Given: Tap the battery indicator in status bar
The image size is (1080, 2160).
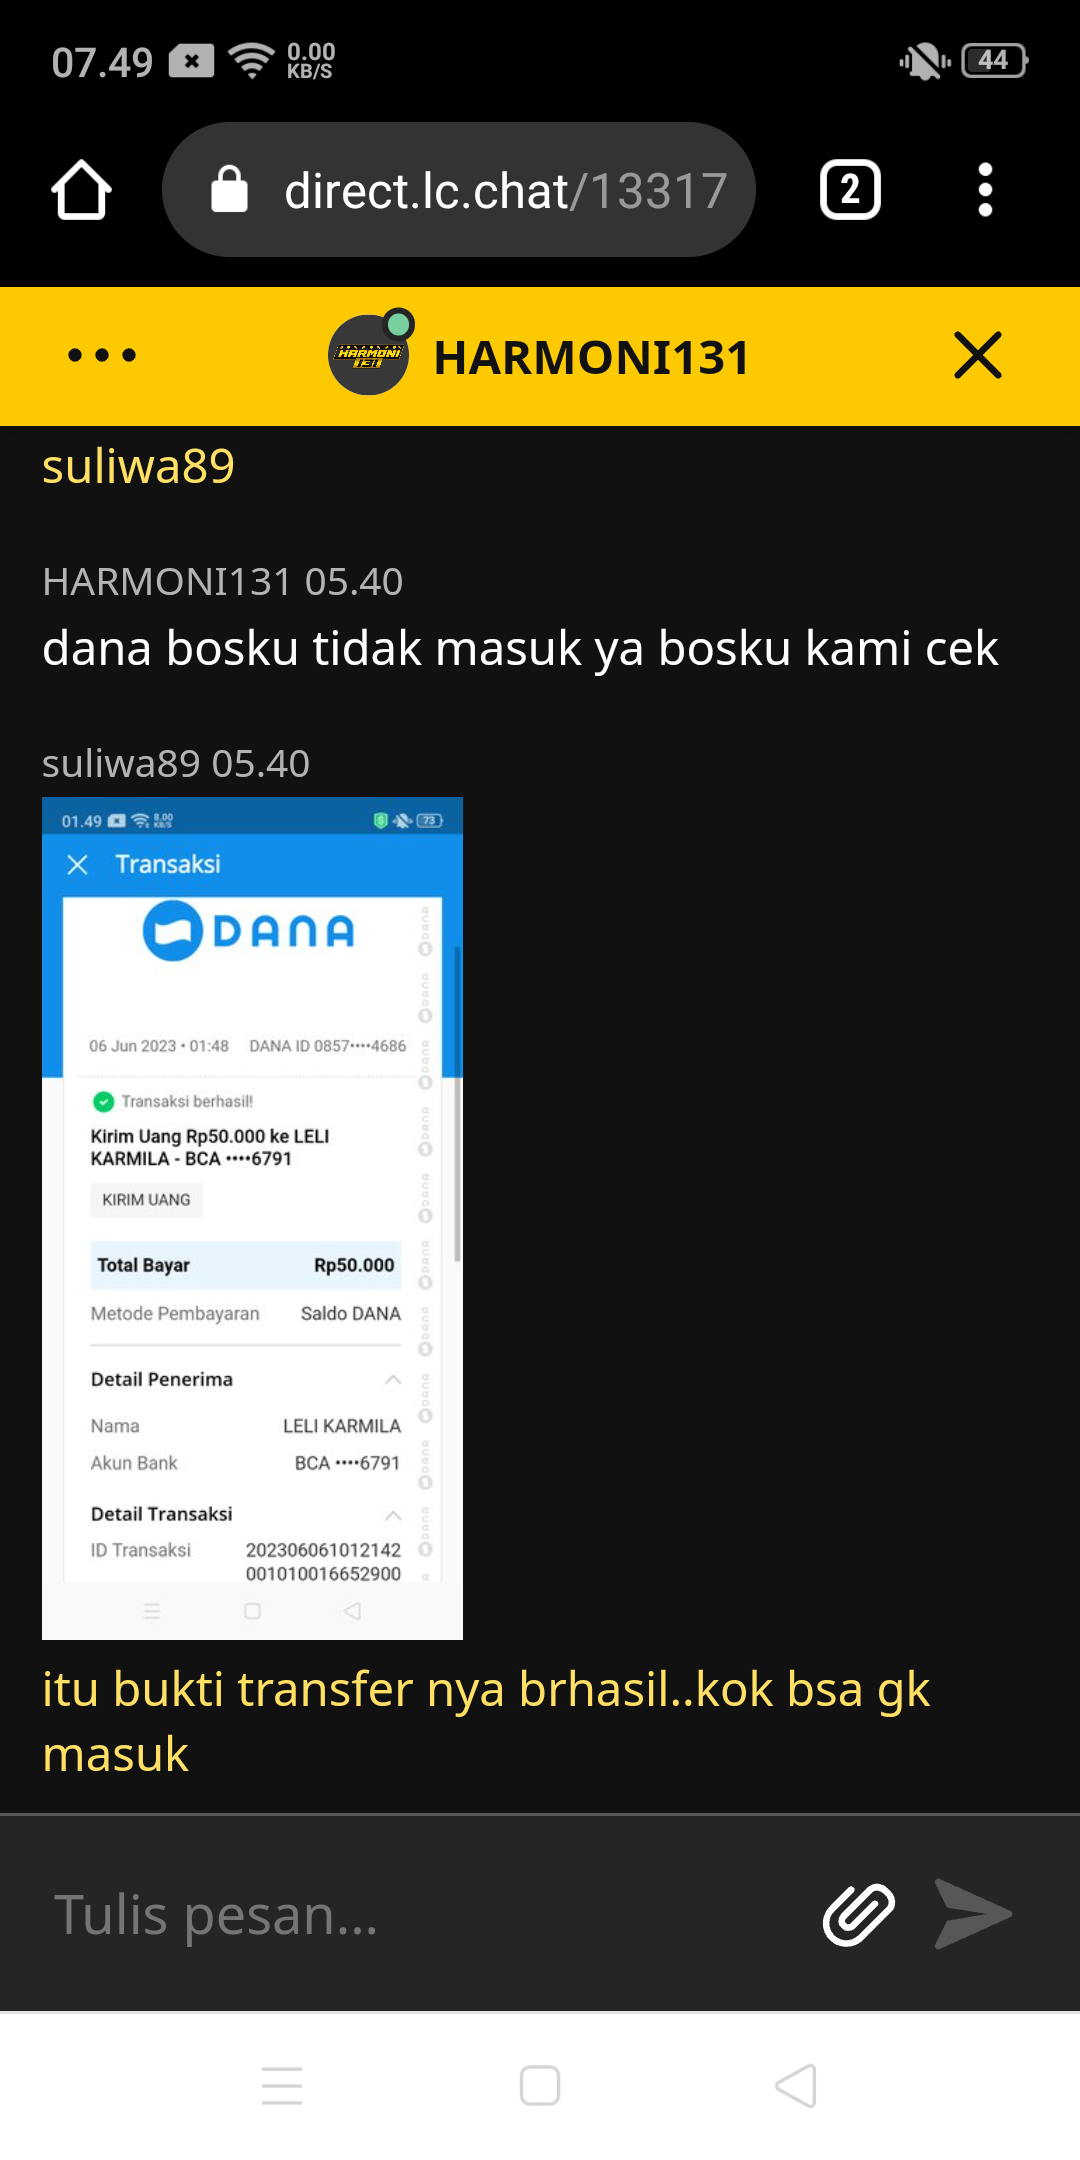Looking at the screenshot, I should pos(995,61).
